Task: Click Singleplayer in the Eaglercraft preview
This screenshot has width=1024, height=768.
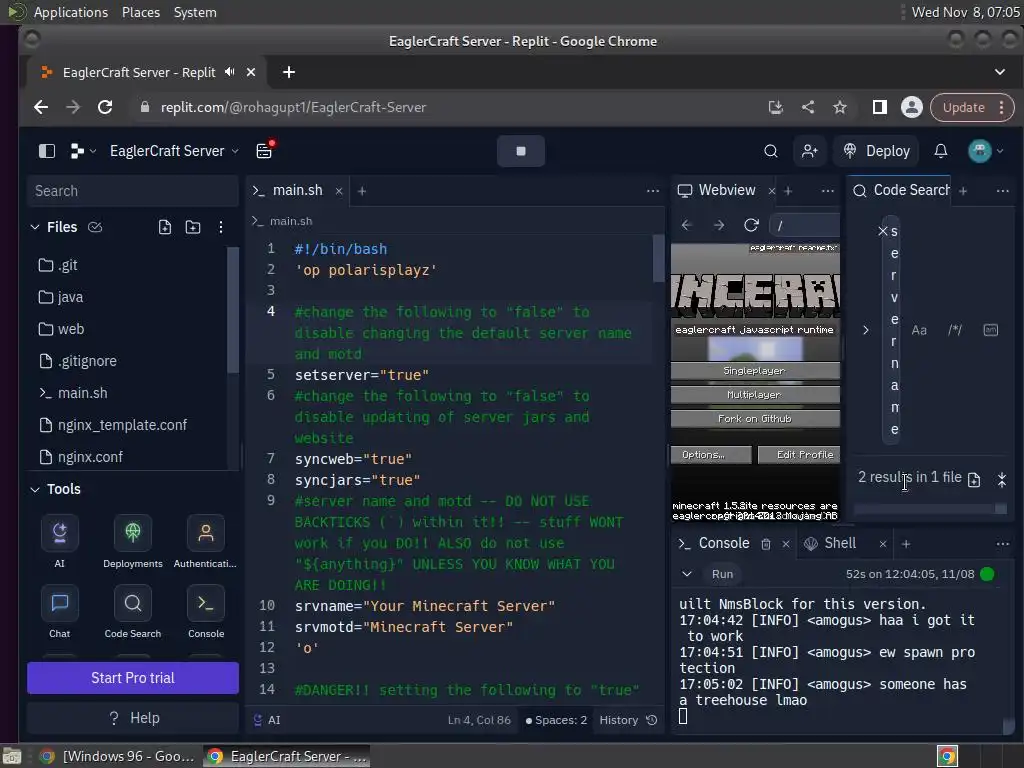Action: click(755, 370)
